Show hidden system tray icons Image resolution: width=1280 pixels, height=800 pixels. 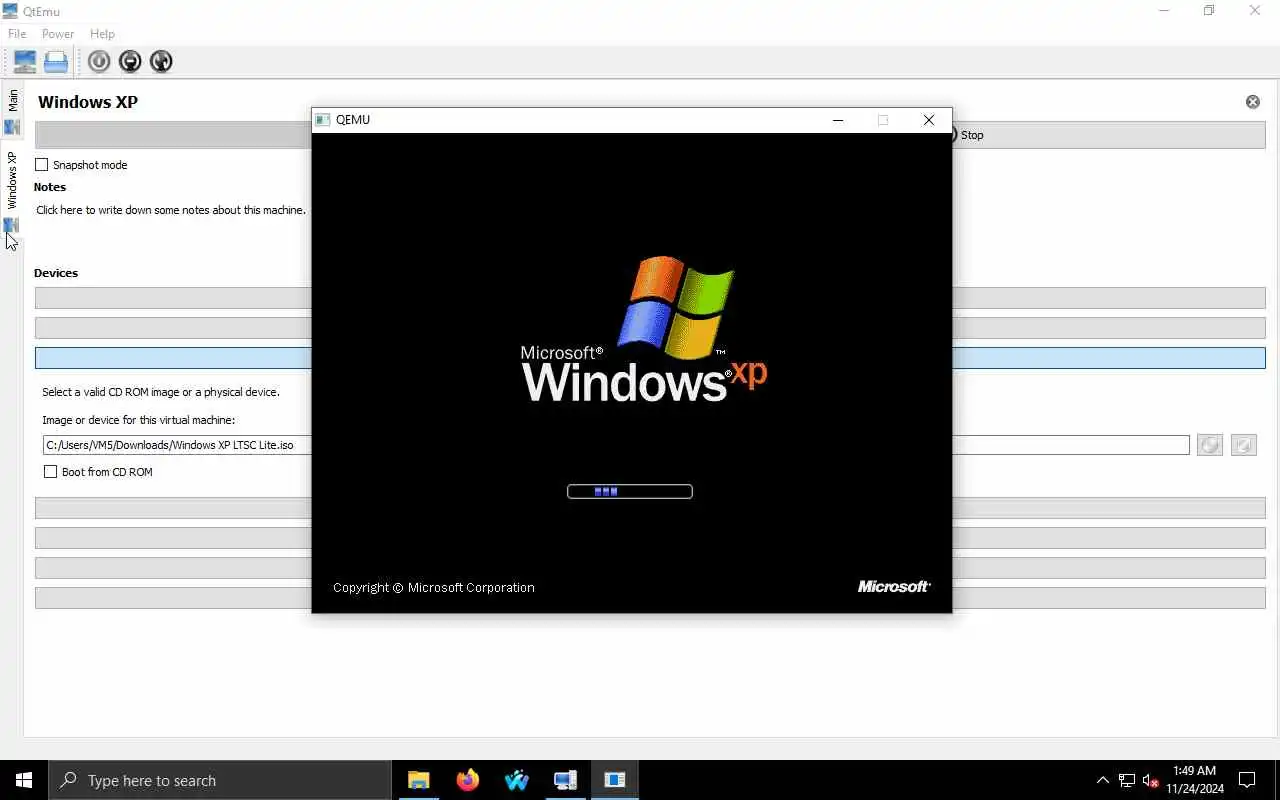[1102, 780]
